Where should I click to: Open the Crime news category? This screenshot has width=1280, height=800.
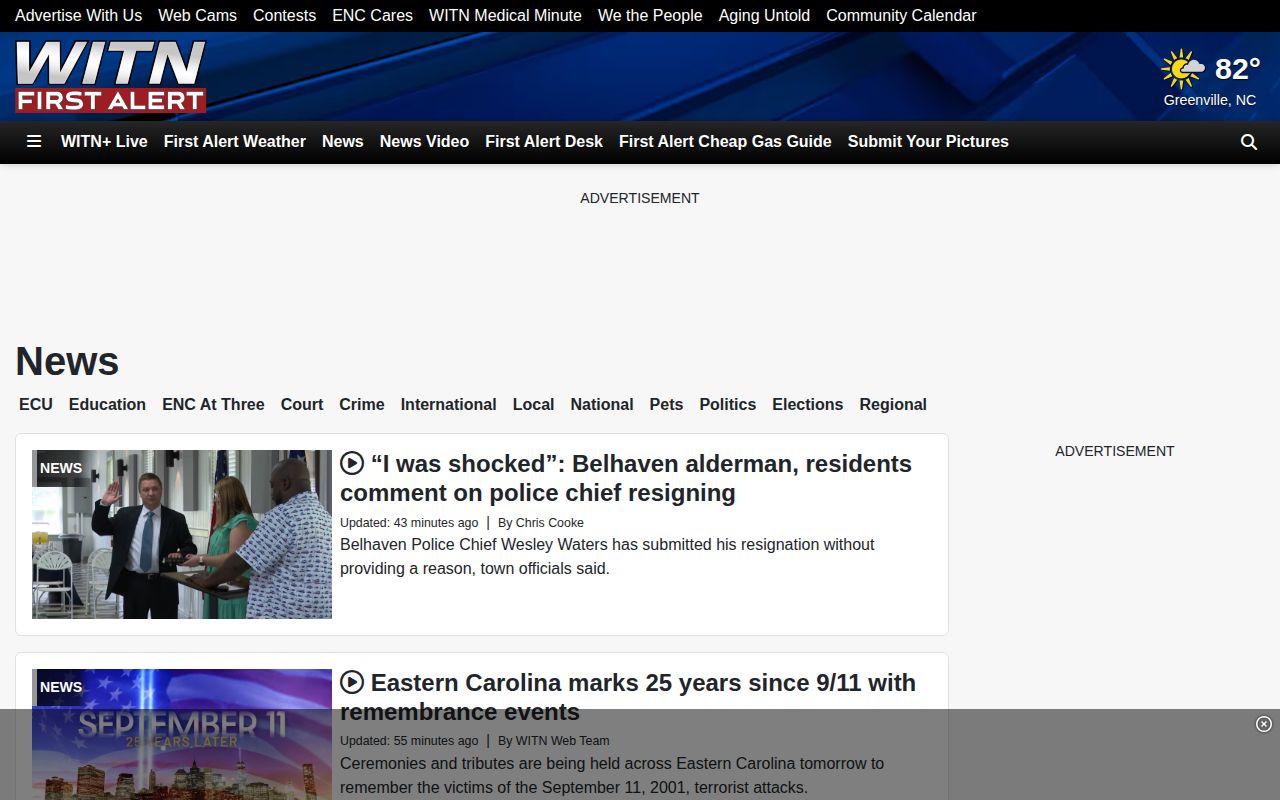pyautogui.click(x=362, y=405)
